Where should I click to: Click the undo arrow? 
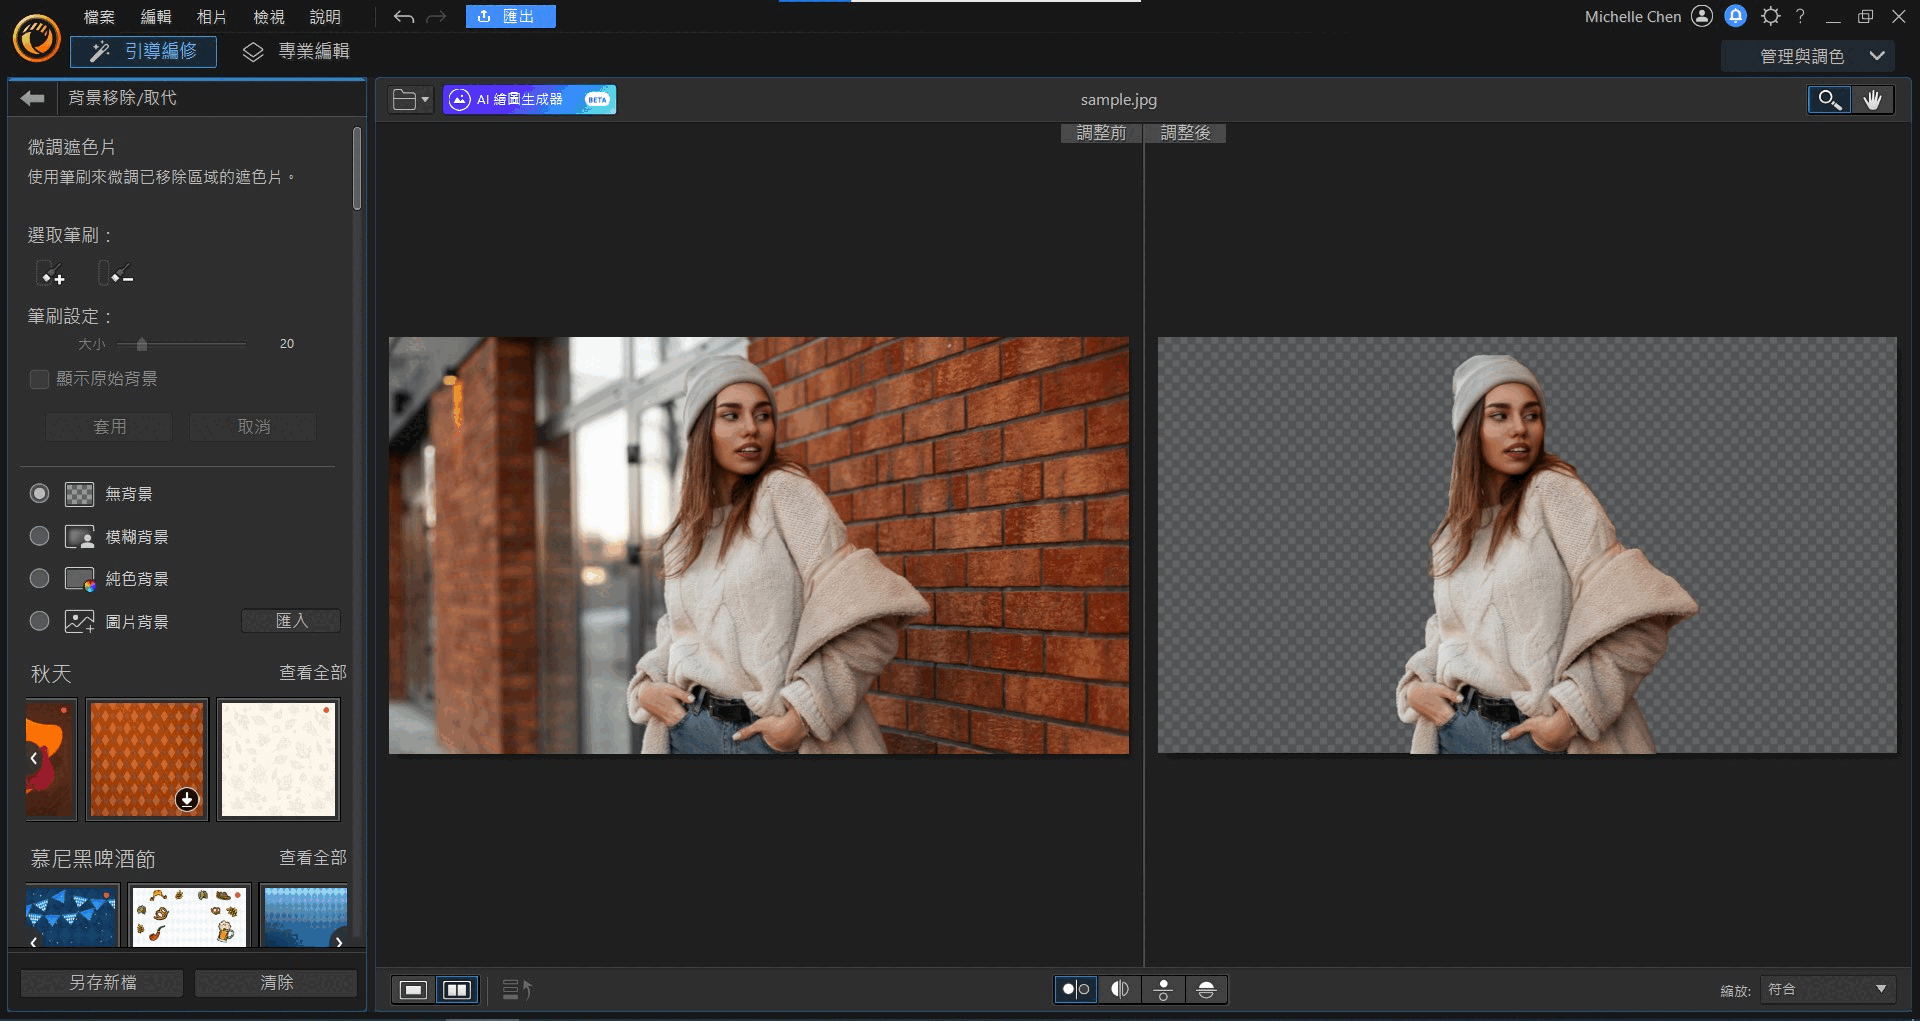tap(404, 17)
